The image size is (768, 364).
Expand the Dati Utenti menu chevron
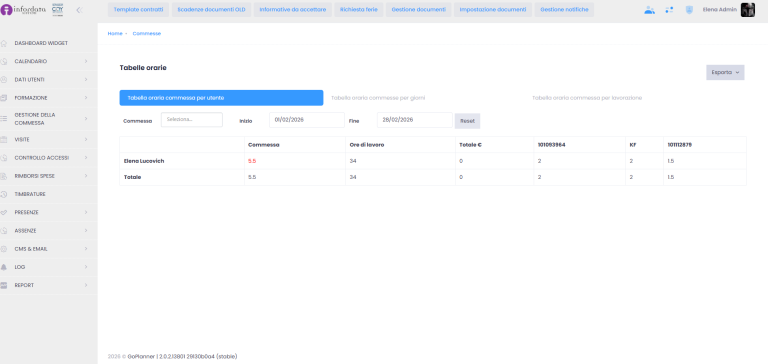tap(86, 79)
